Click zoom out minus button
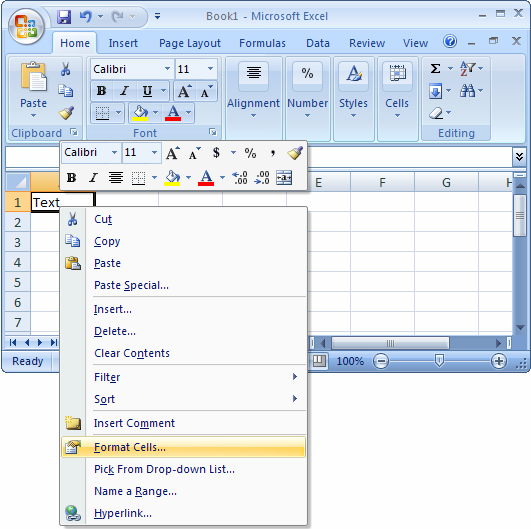This screenshot has width=531, height=529. pyautogui.click(x=381, y=361)
